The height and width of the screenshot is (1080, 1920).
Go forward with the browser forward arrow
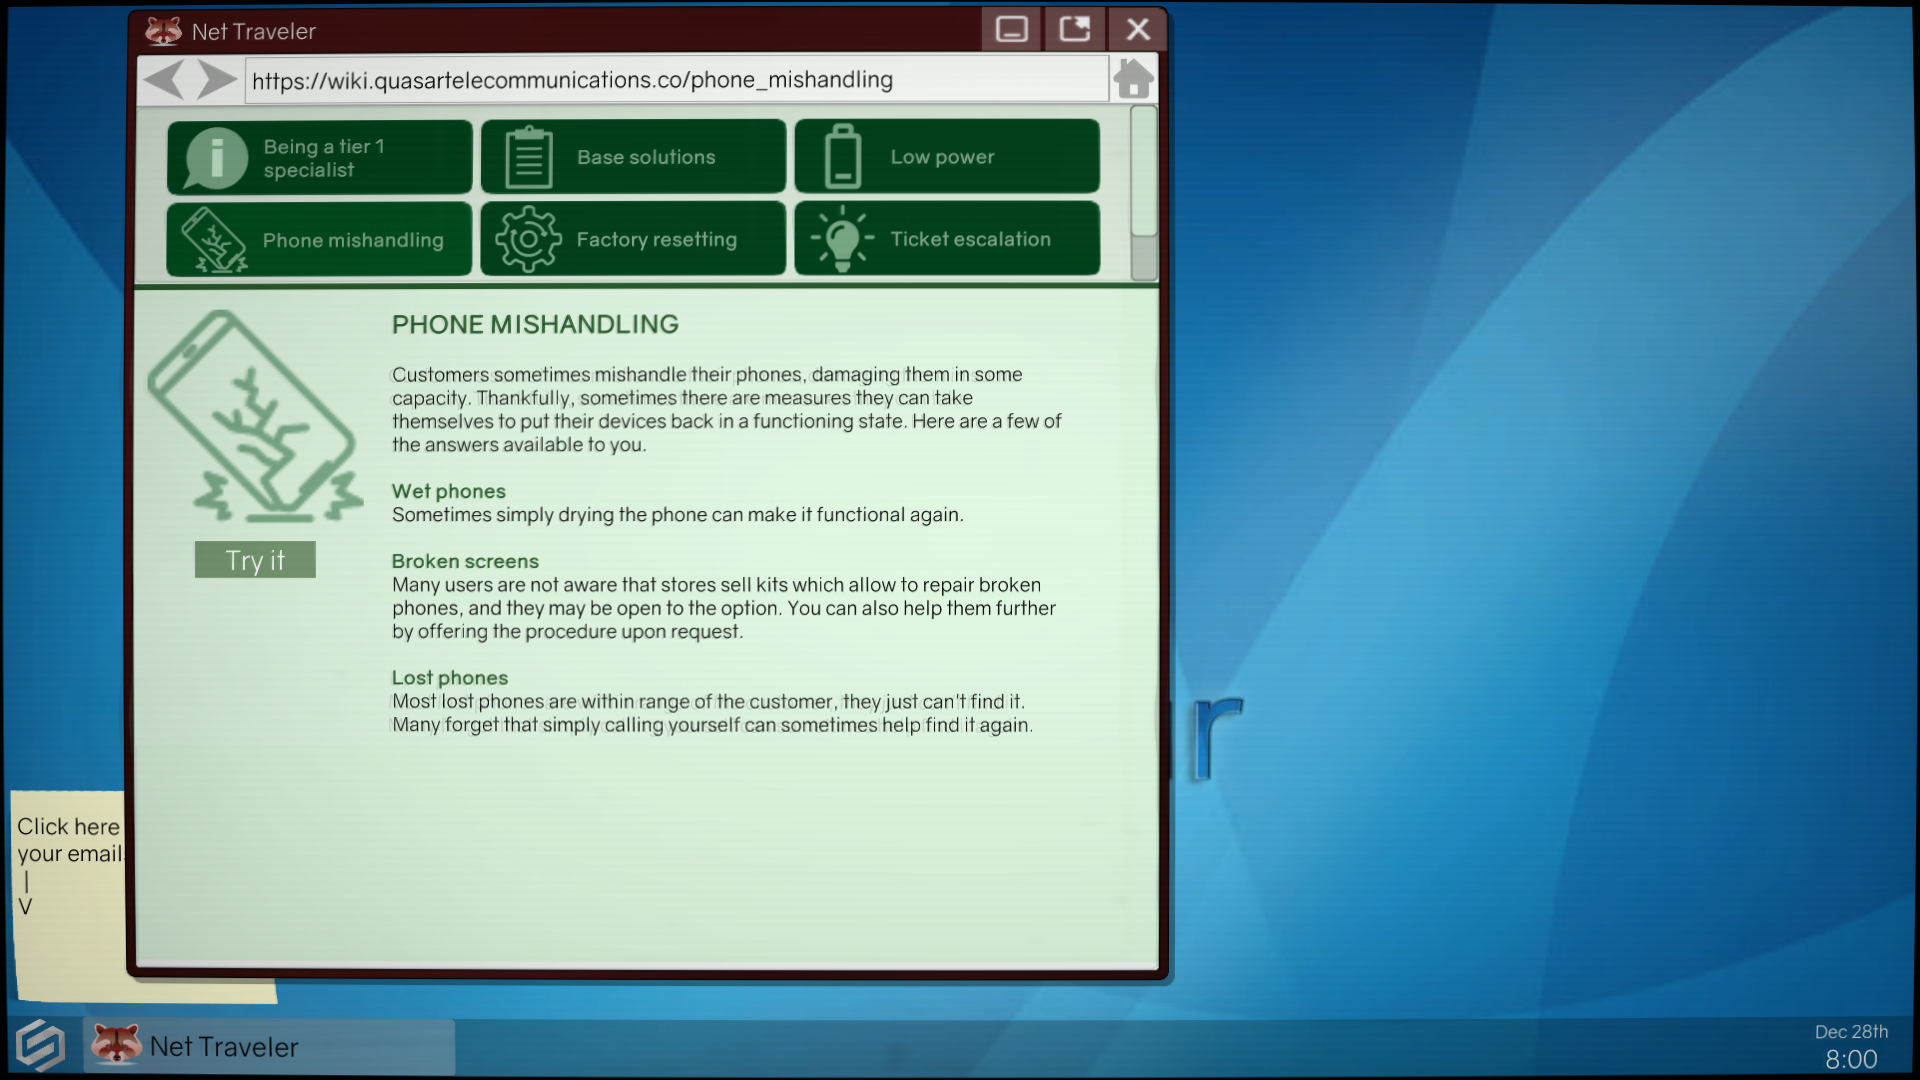point(216,79)
